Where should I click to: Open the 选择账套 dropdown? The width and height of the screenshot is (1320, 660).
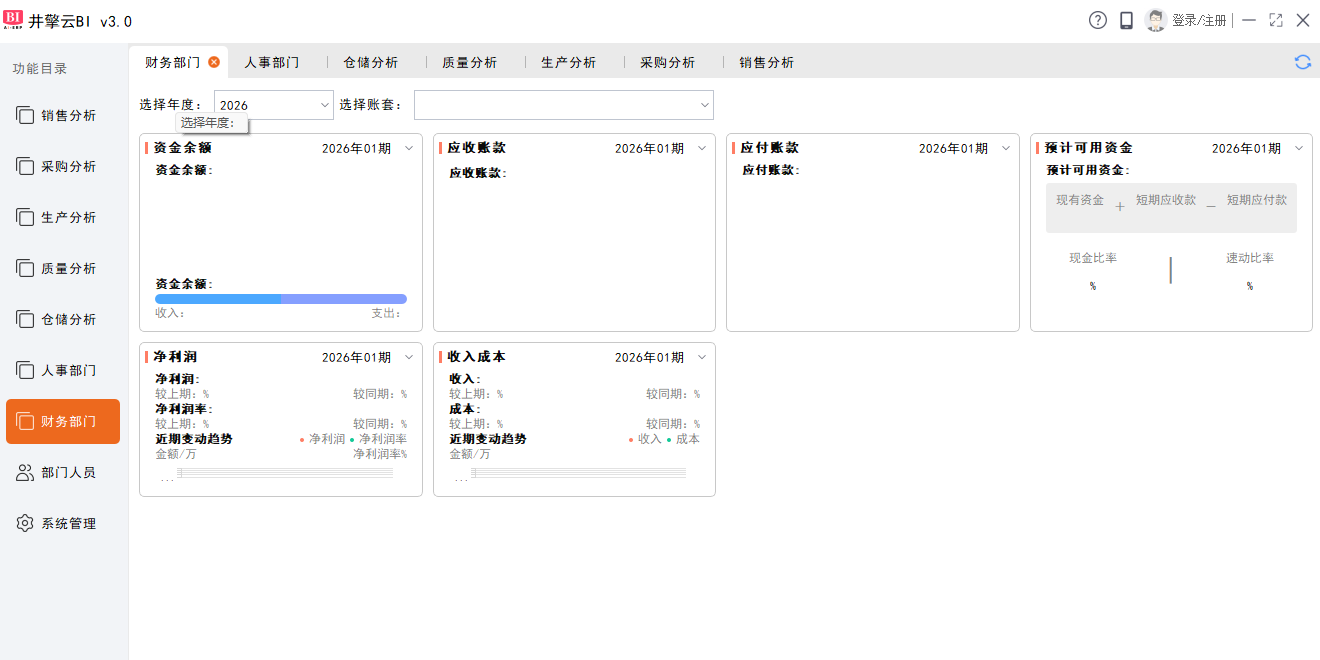(x=704, y=105)
